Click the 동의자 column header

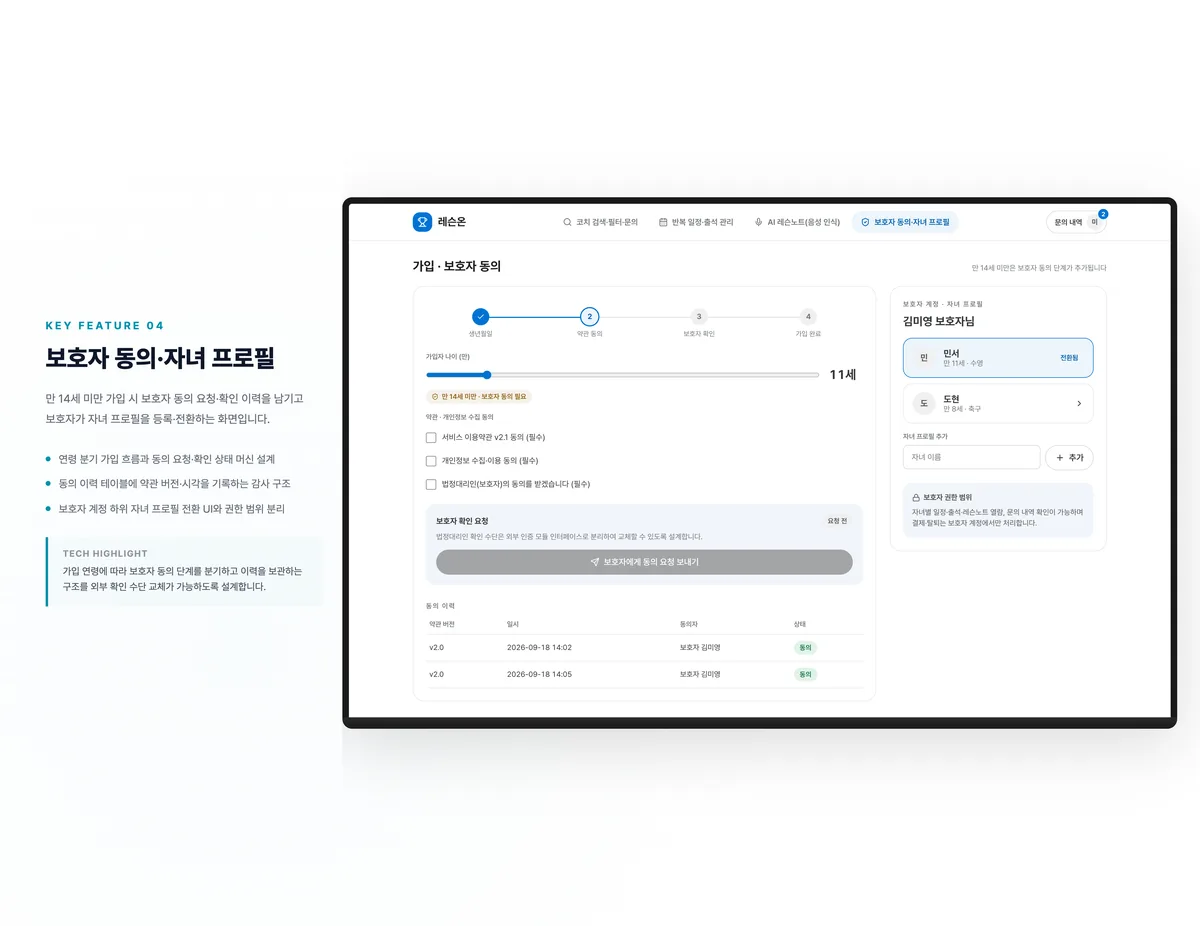pyautogui.click(x=688, y=624)
